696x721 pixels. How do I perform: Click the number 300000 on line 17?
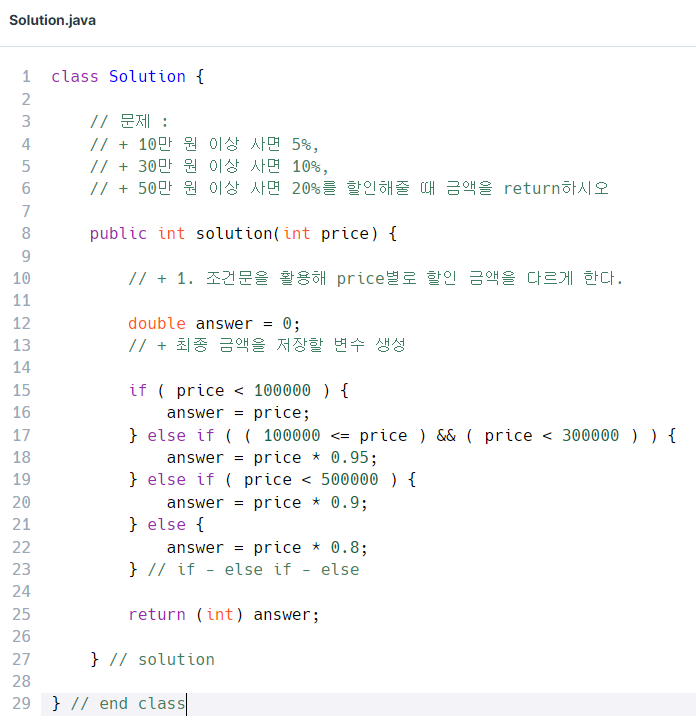click(590, 435)
